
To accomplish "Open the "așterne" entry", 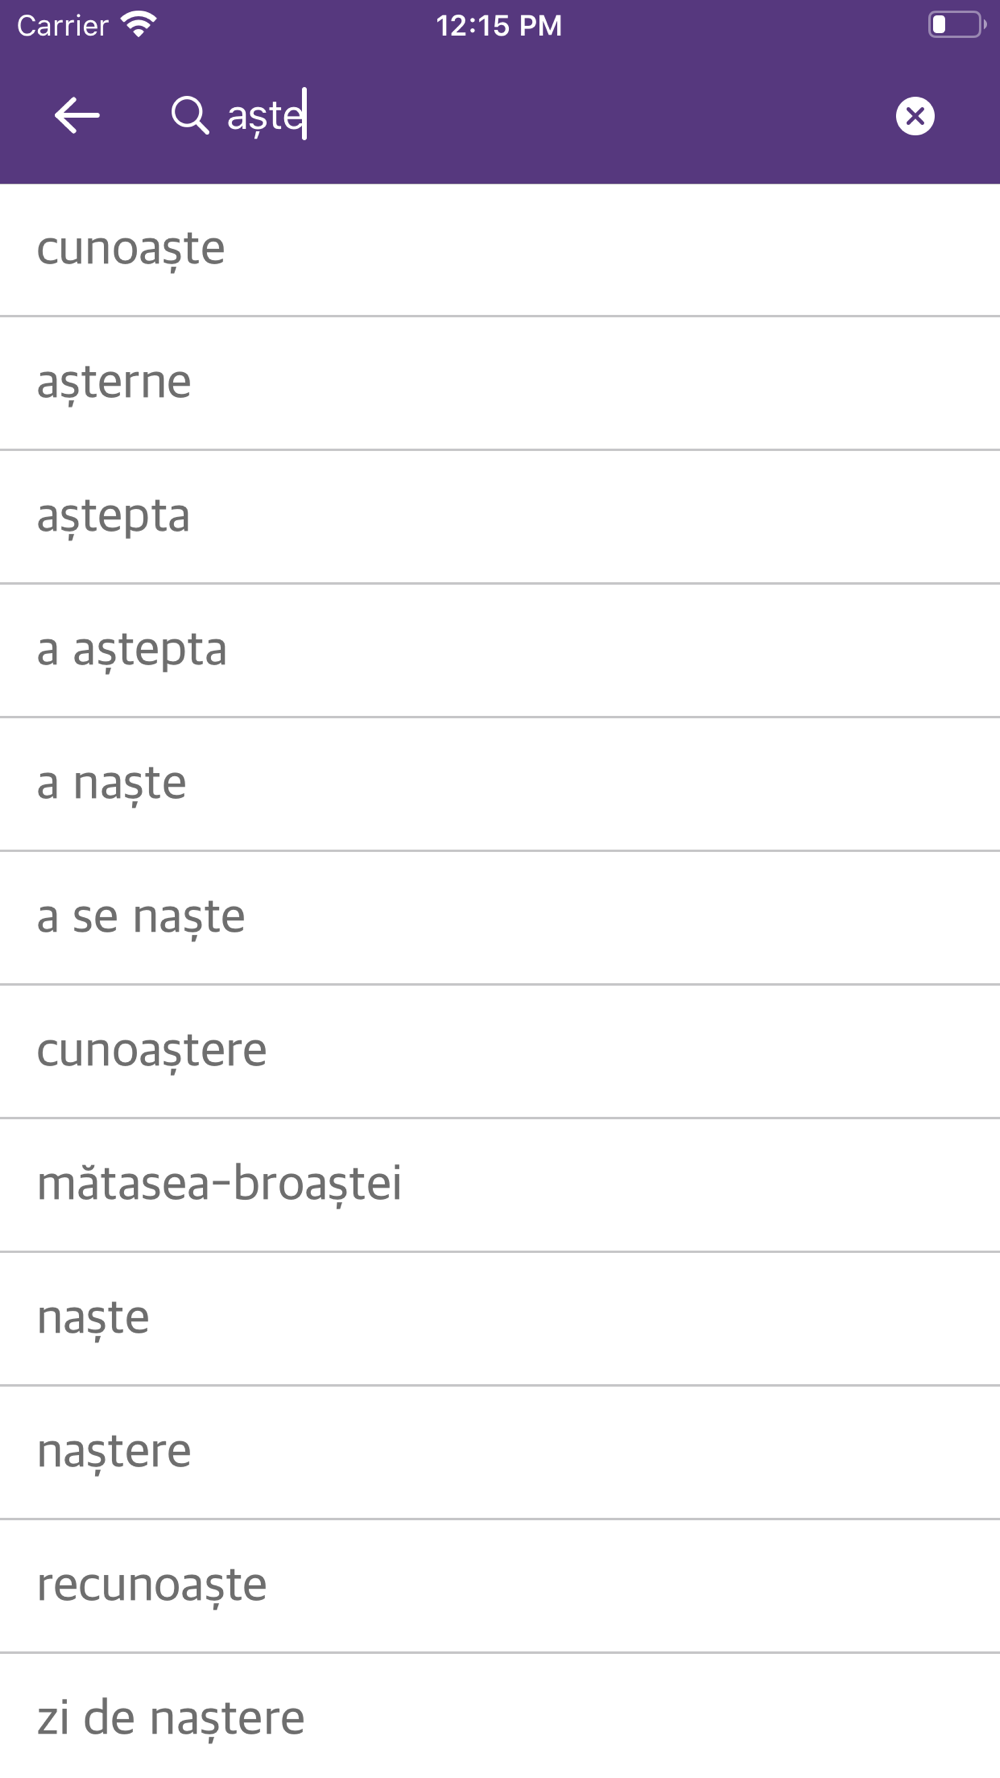I will [x=500, y=383].
